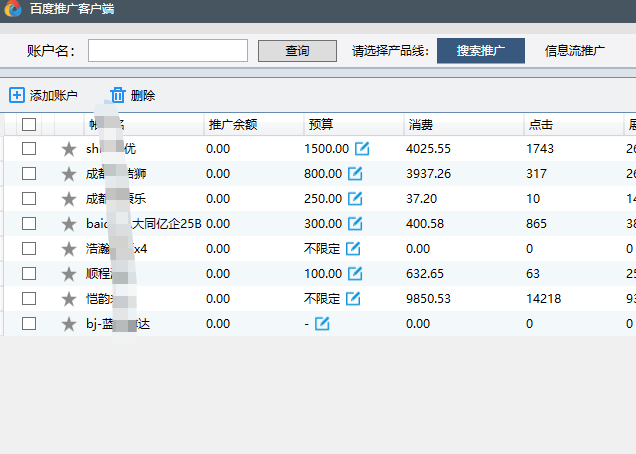Screen dimensions: 636x454
Task: Edit the 800.00 budget with pencil icon
Action: 355,174
